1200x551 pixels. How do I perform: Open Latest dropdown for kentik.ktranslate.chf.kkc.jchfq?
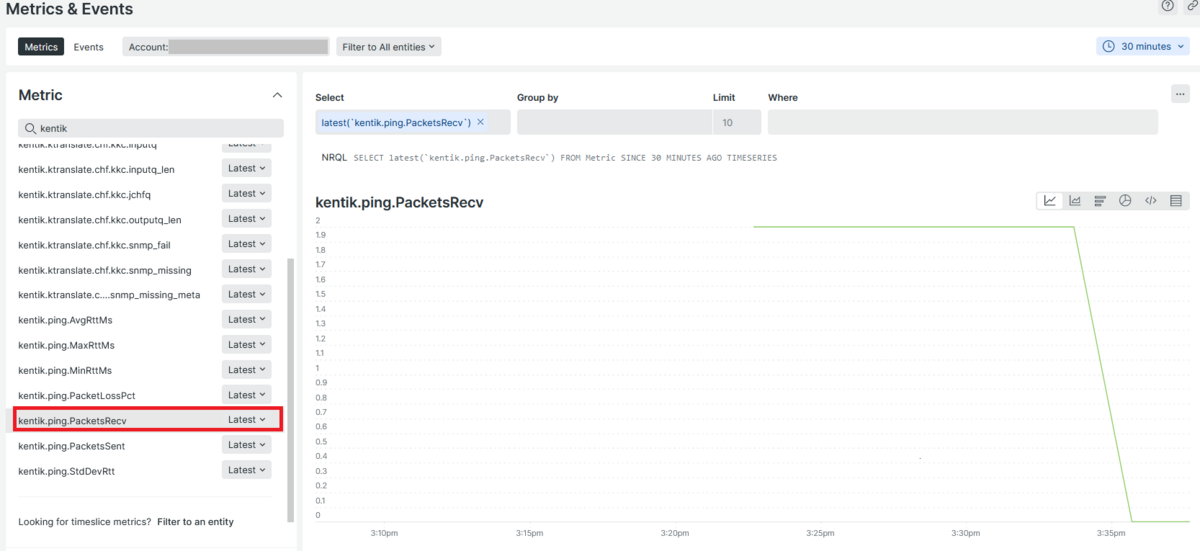click(246, 194)
